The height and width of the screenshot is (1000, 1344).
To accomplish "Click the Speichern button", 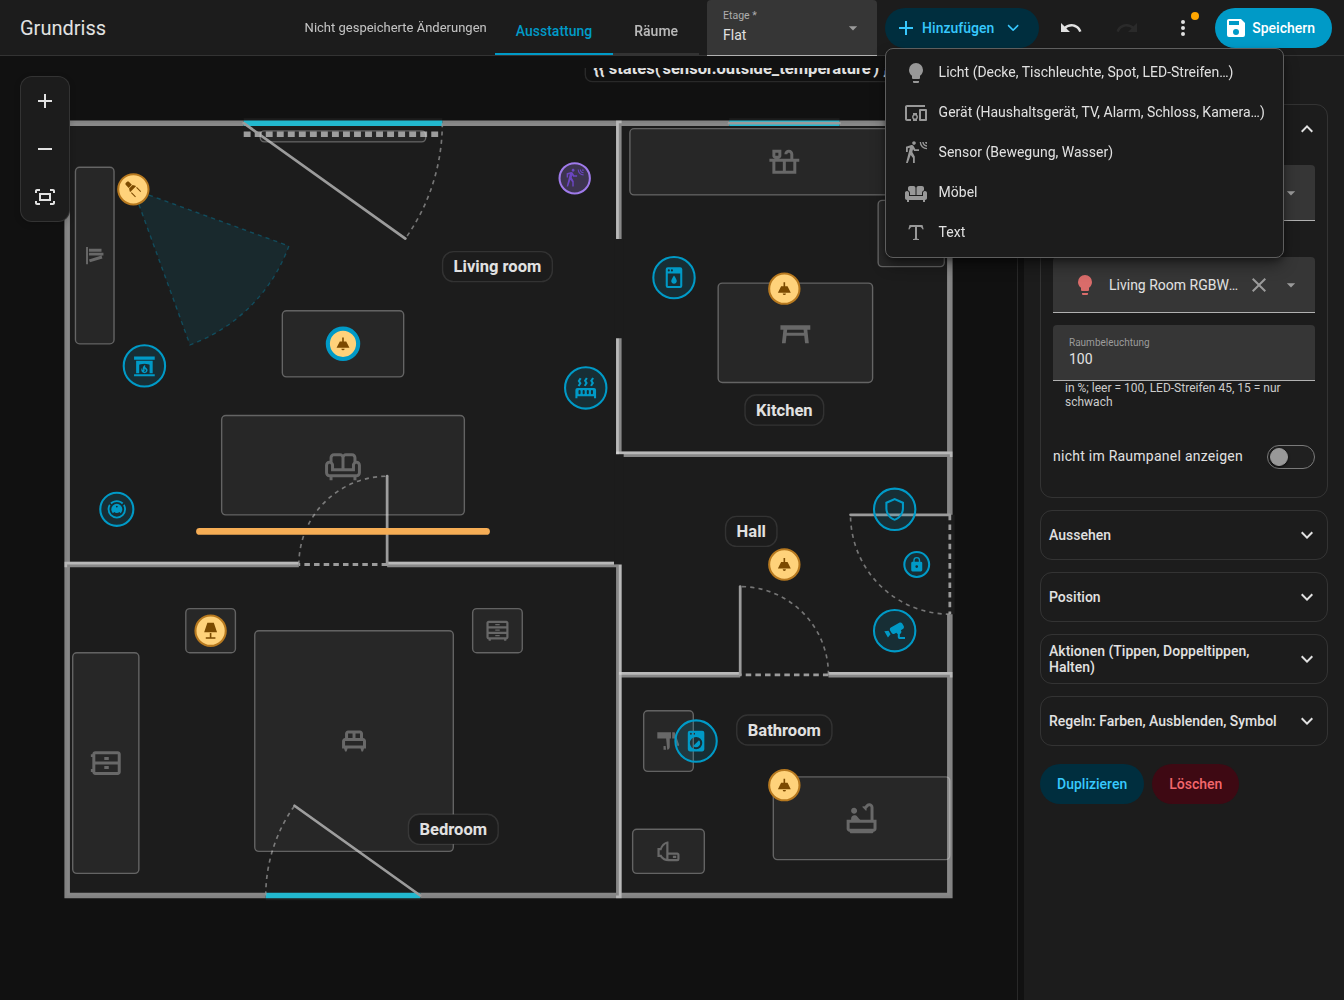I will click(x=1273, y=28).
